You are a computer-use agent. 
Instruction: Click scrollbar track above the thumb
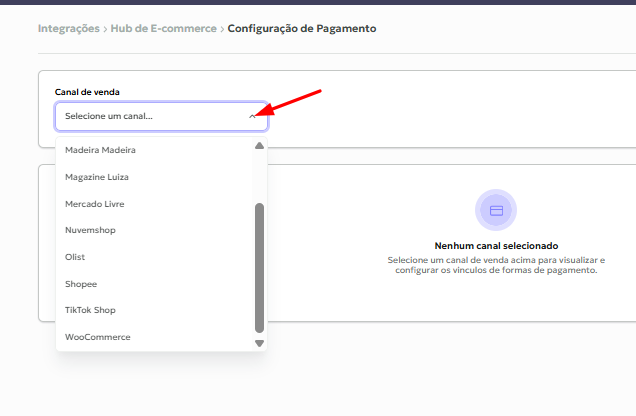point(260,176)
